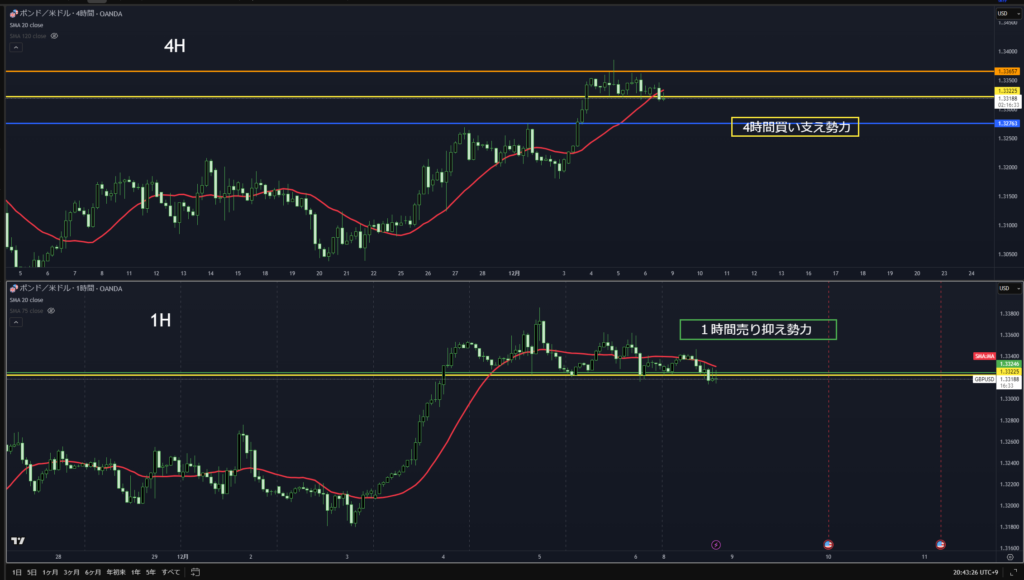Open timezone setting showing UTC+9

pyautogui.click(x=975, y=572)
